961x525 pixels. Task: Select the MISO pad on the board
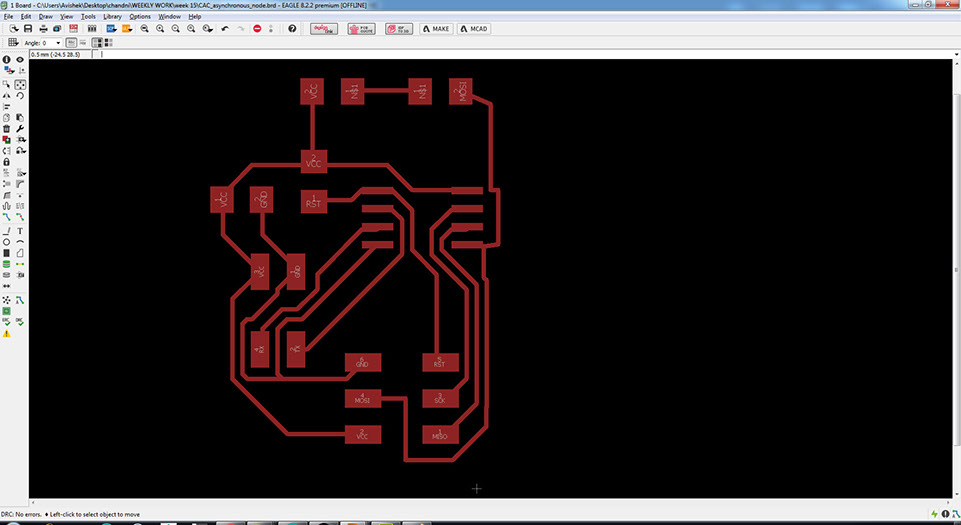tap(440, 435)
